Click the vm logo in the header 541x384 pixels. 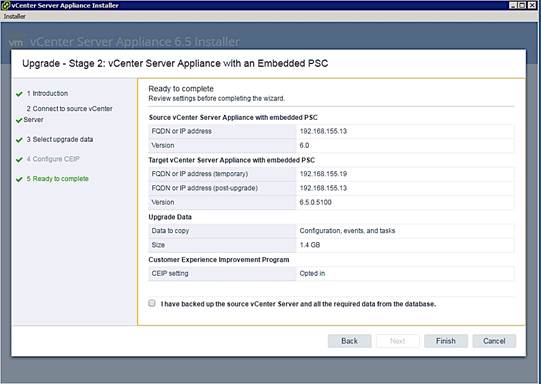[16, 42]
